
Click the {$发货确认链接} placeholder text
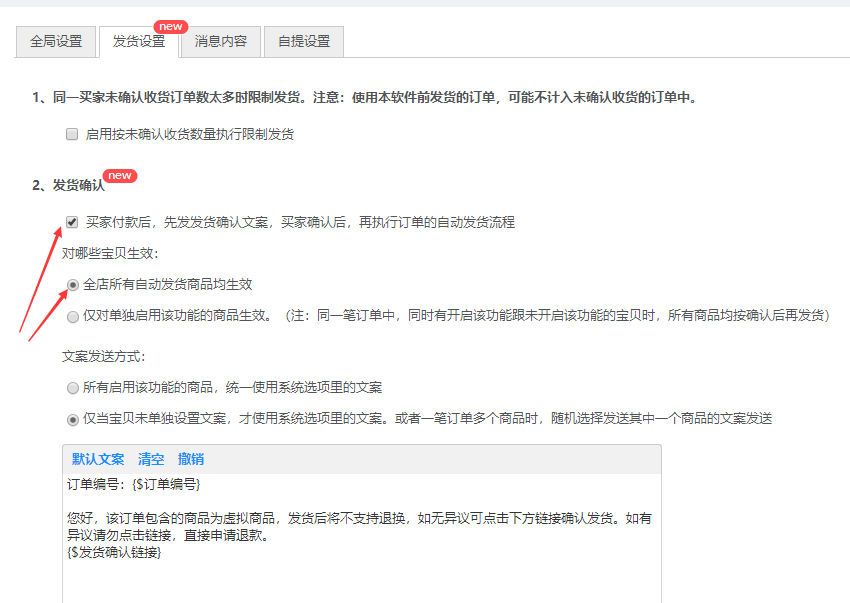pyautogui.click(x=114, y=553)
